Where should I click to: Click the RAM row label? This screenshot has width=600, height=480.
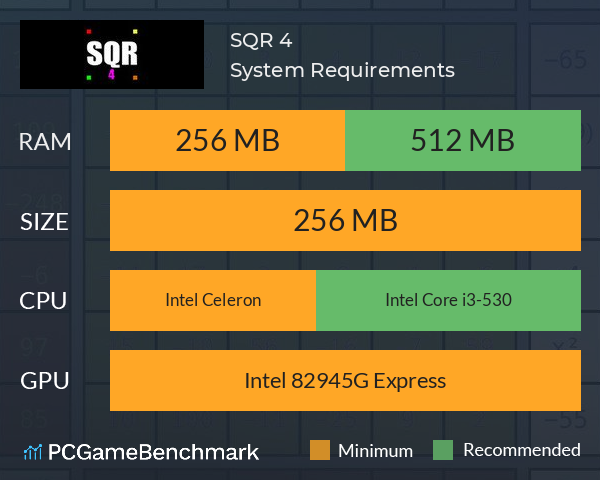tap(45, 142)
